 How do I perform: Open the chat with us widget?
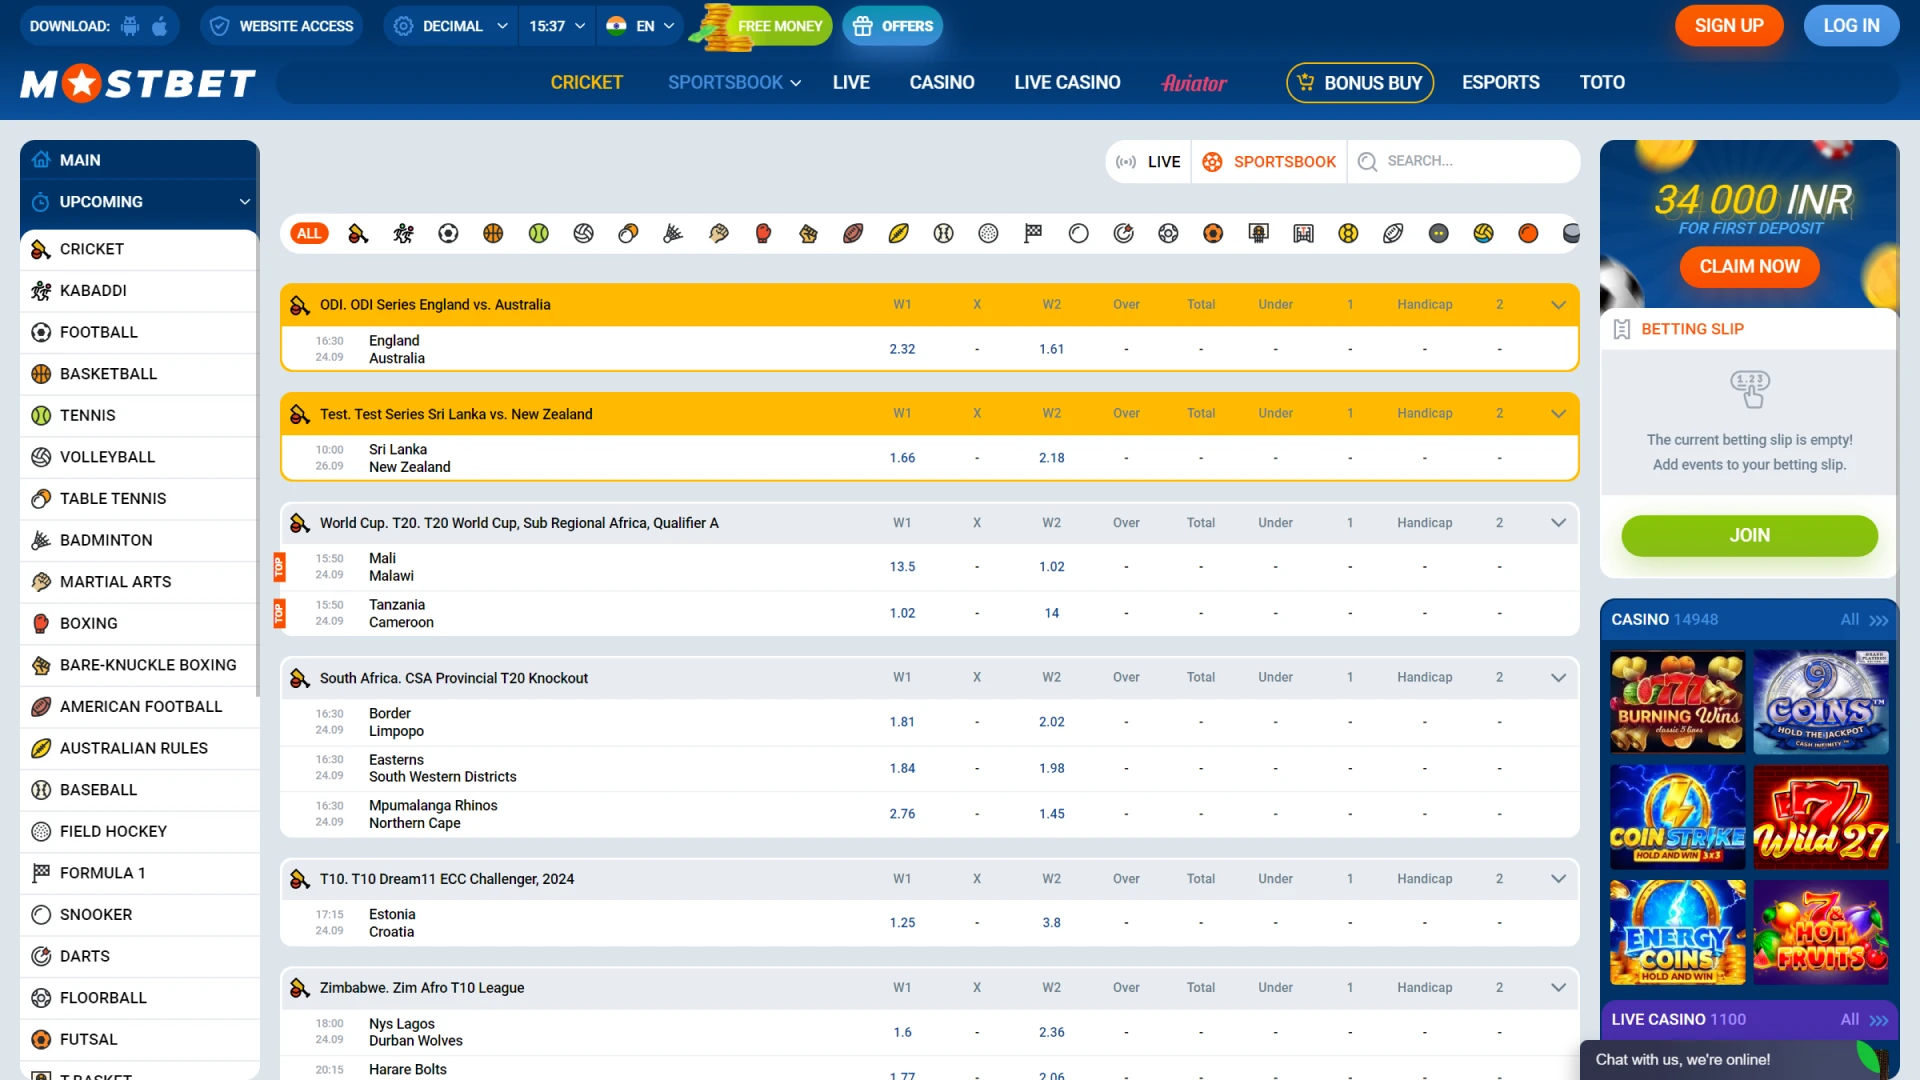tap(1738, 1060)
